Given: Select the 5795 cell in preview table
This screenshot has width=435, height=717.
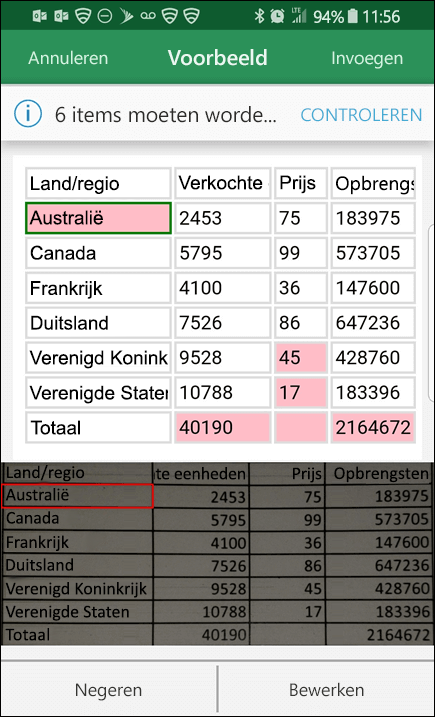Looking at the screenshot, I should pos(223,253).
